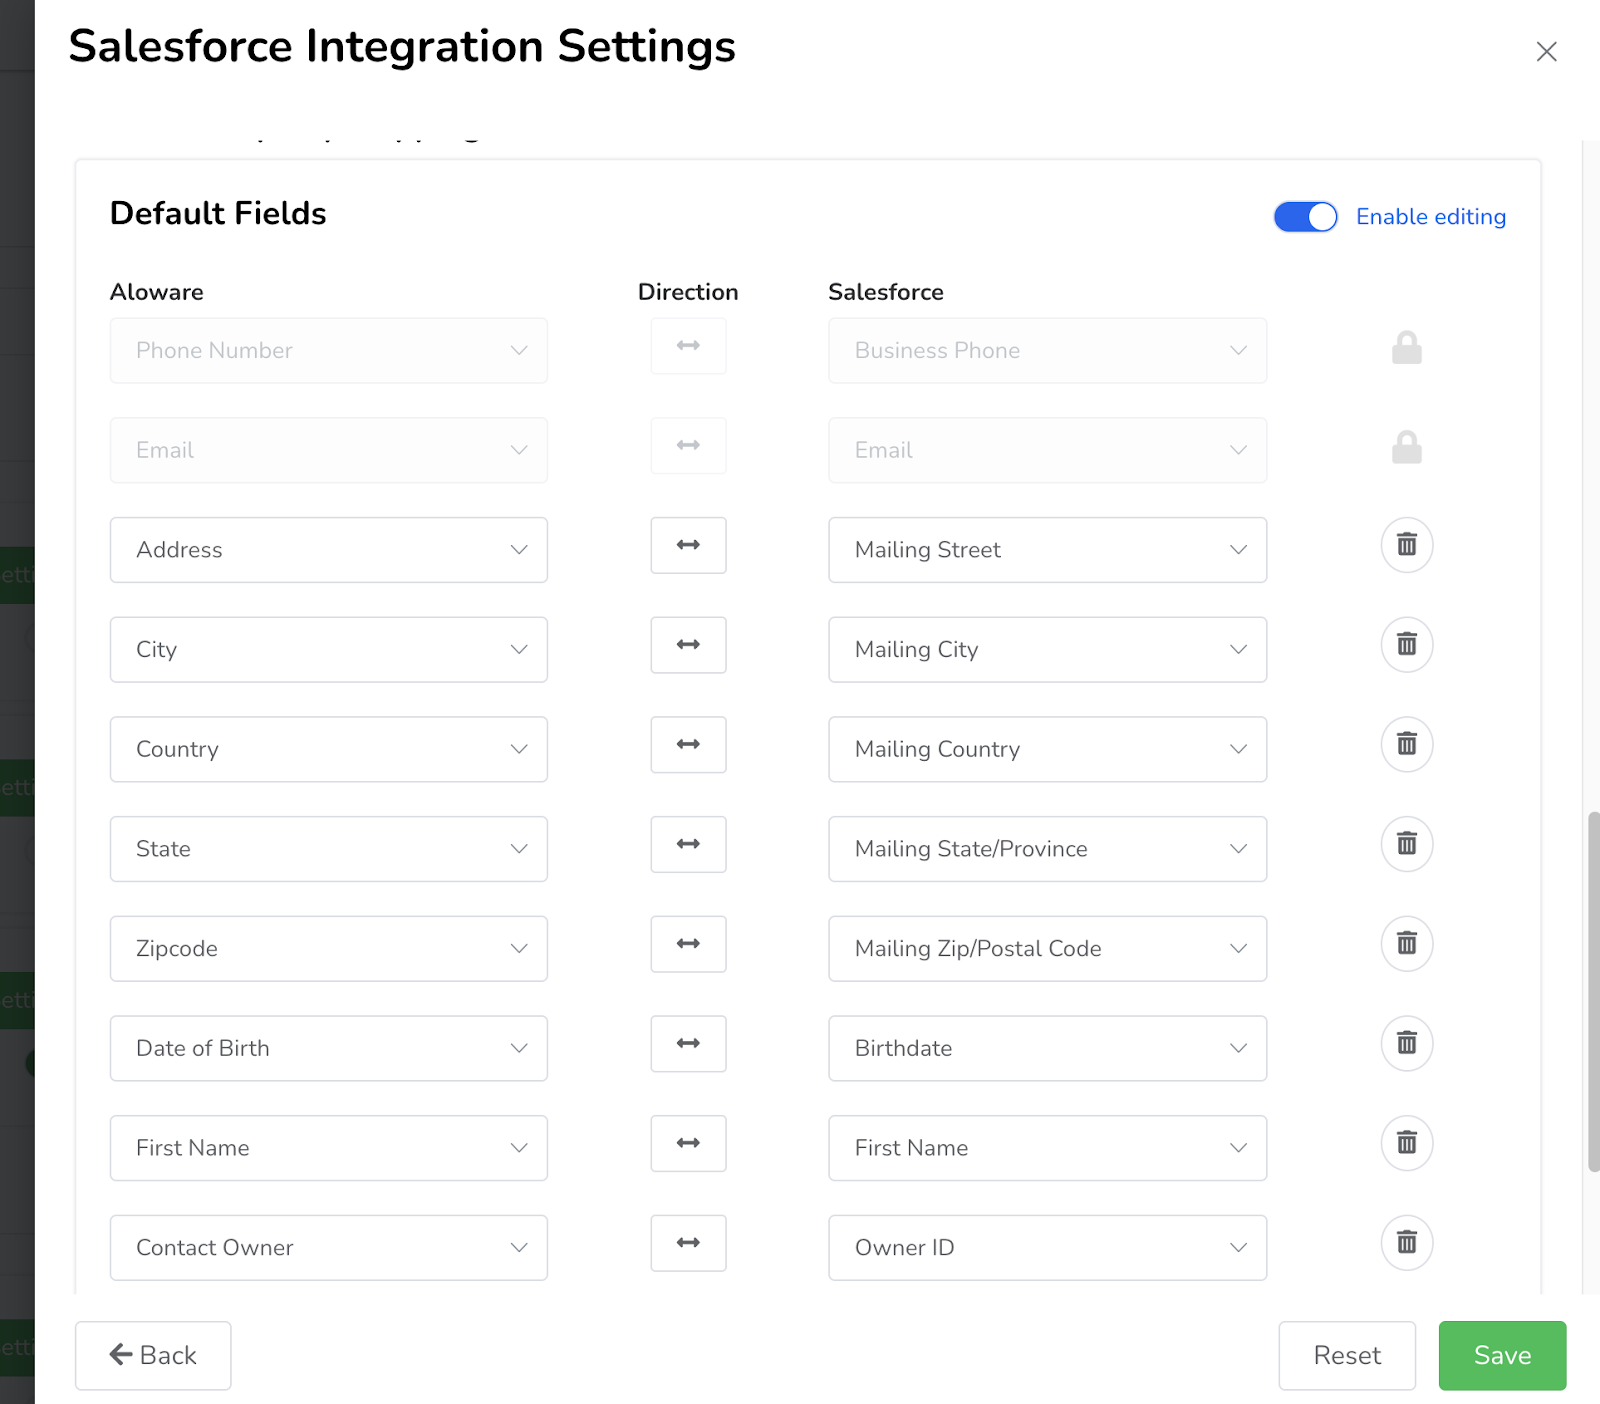Viewport: 1600px width, 1404px height.
Task: Change sync direction for Contact Owner row
Action: 688,1243
